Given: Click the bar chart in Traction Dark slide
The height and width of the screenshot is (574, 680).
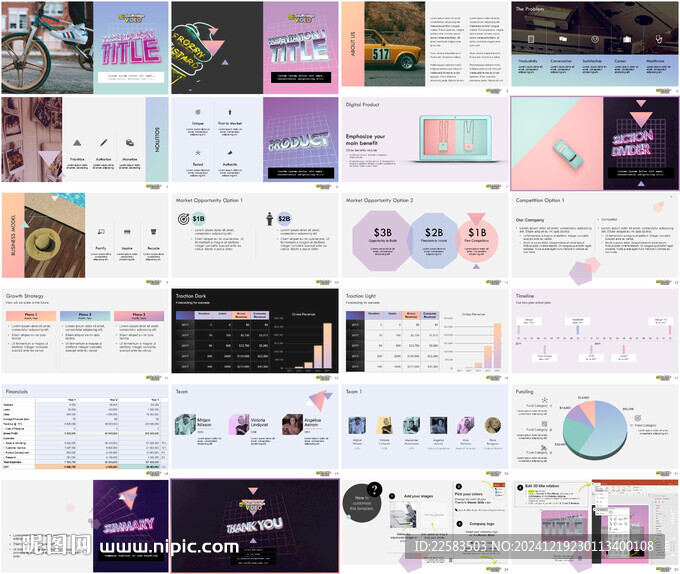Looking at the screenshot, I should click(x=305, y=341).
